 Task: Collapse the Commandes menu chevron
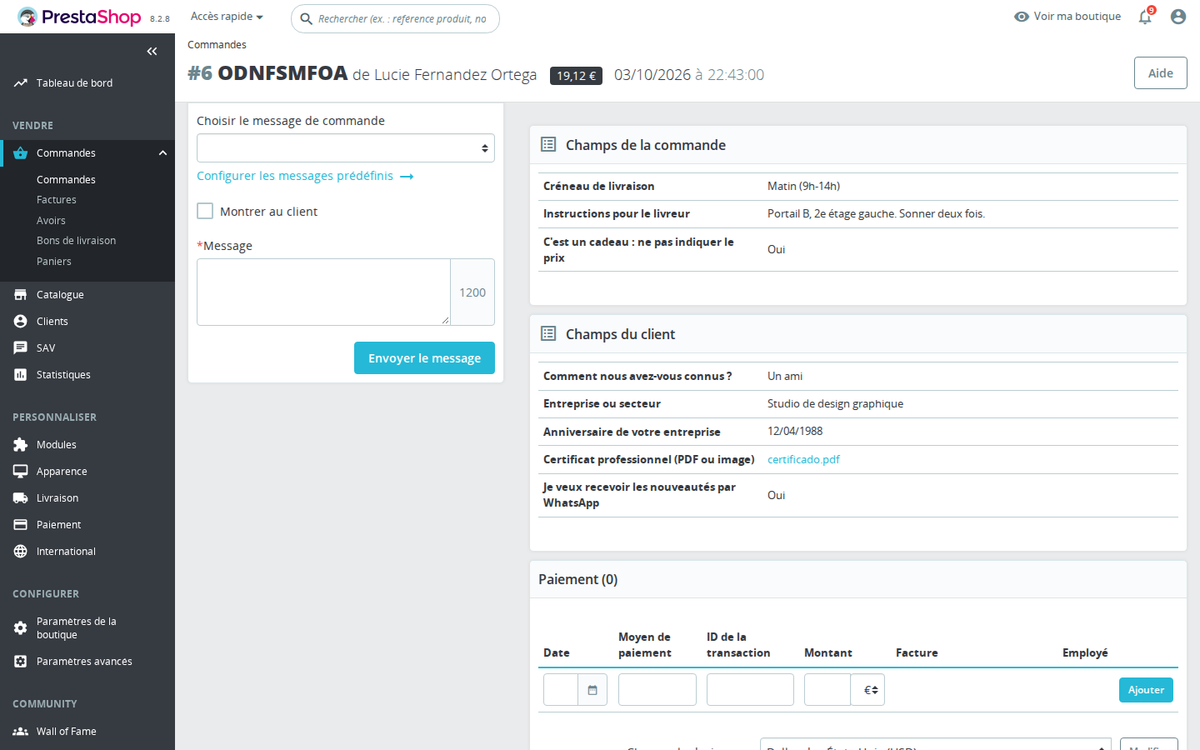163,153
